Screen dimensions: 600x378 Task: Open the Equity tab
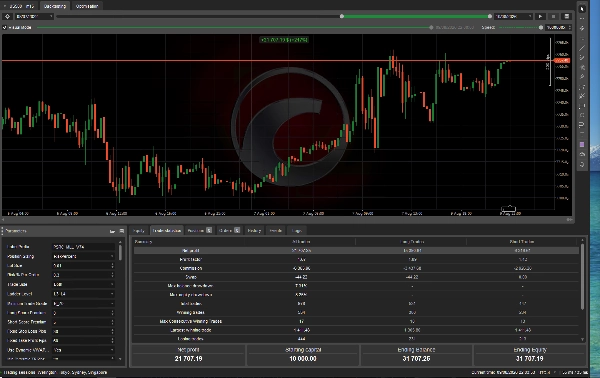(x=139, y=230)
